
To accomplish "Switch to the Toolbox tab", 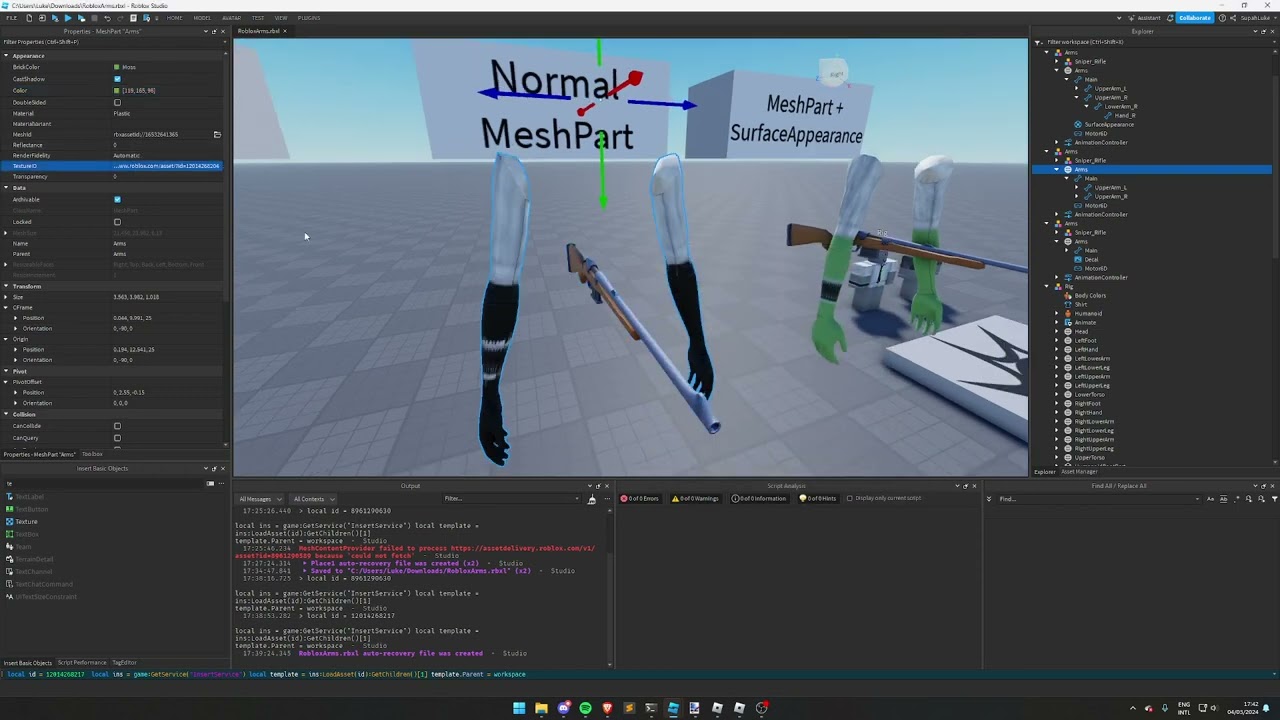I will pyautogui.click(x=92, y=454).
